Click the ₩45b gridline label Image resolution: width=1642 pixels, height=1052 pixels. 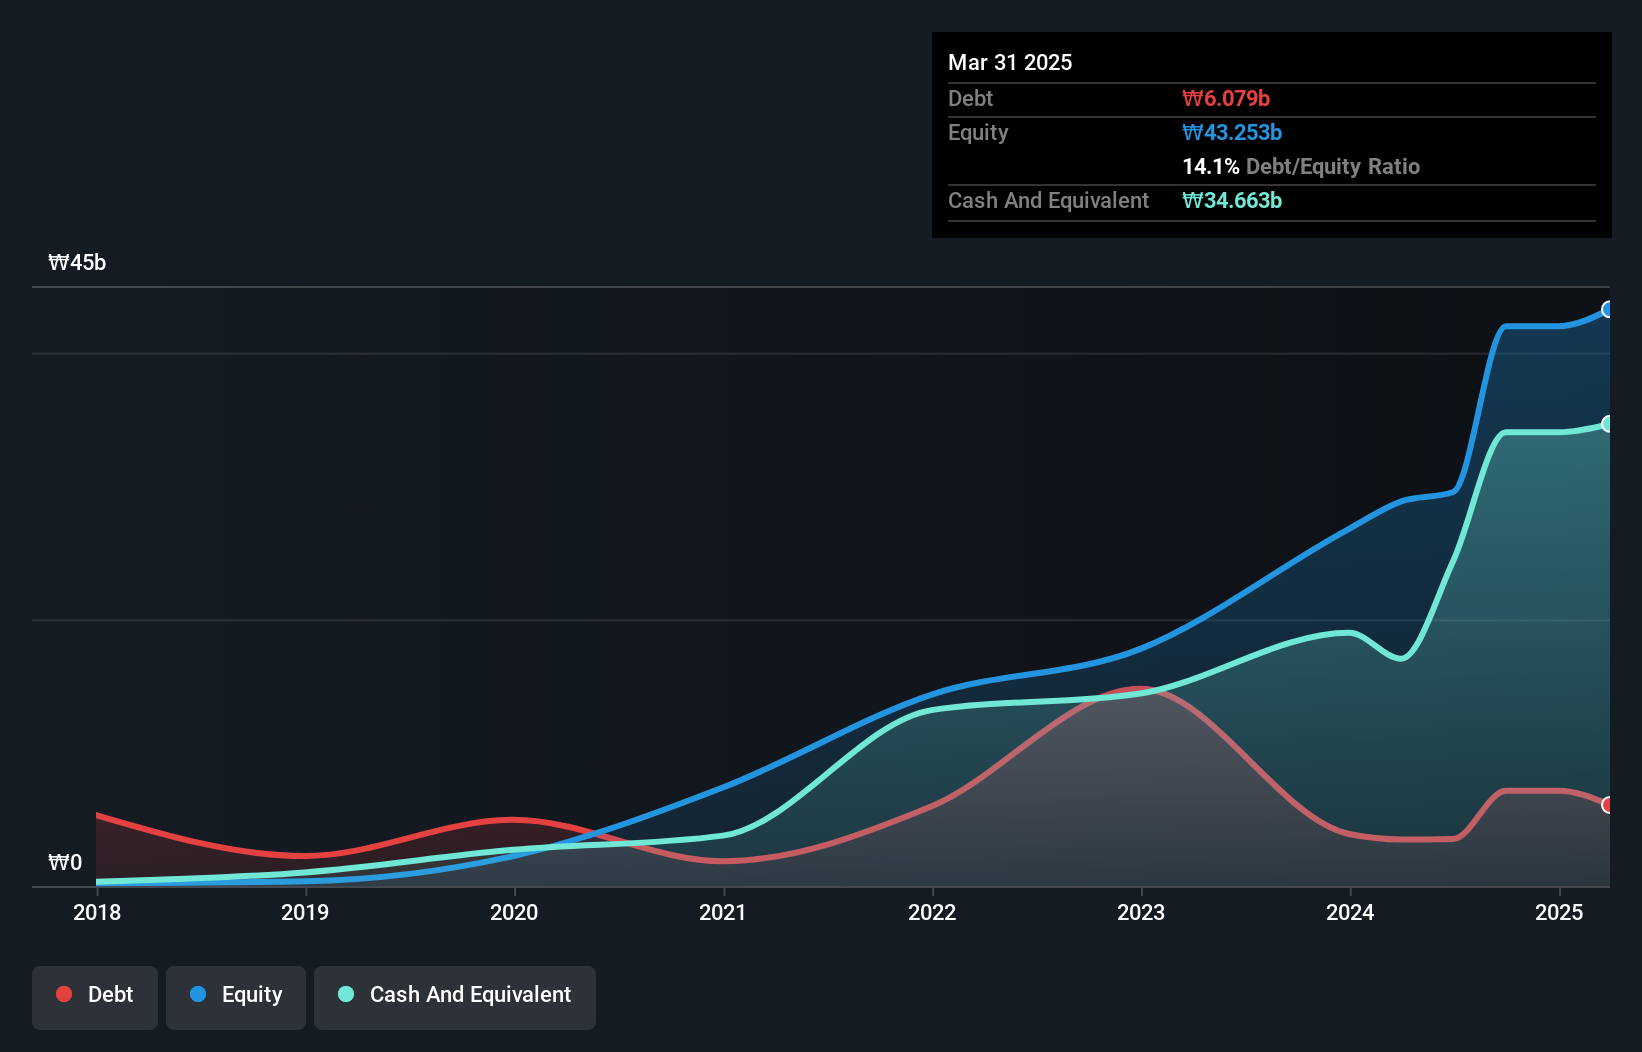click(x=77, y=263)
